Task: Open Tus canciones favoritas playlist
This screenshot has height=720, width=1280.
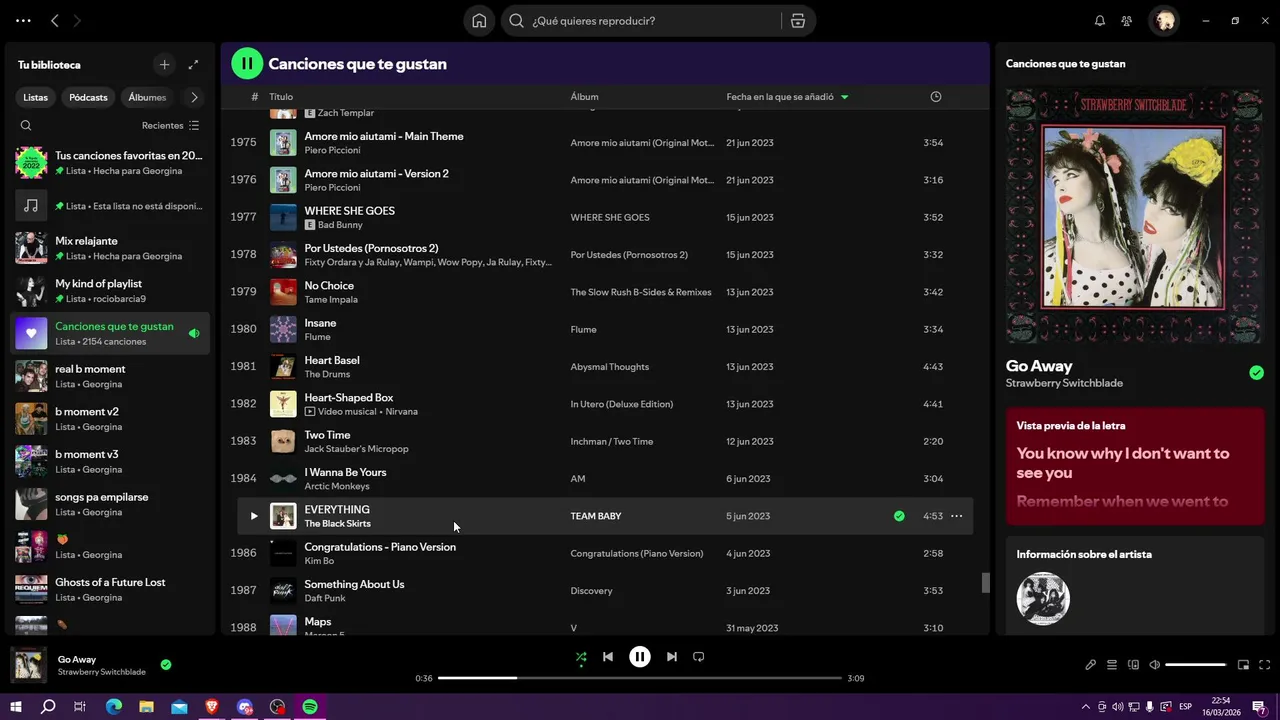Action: tap(111, 163)
